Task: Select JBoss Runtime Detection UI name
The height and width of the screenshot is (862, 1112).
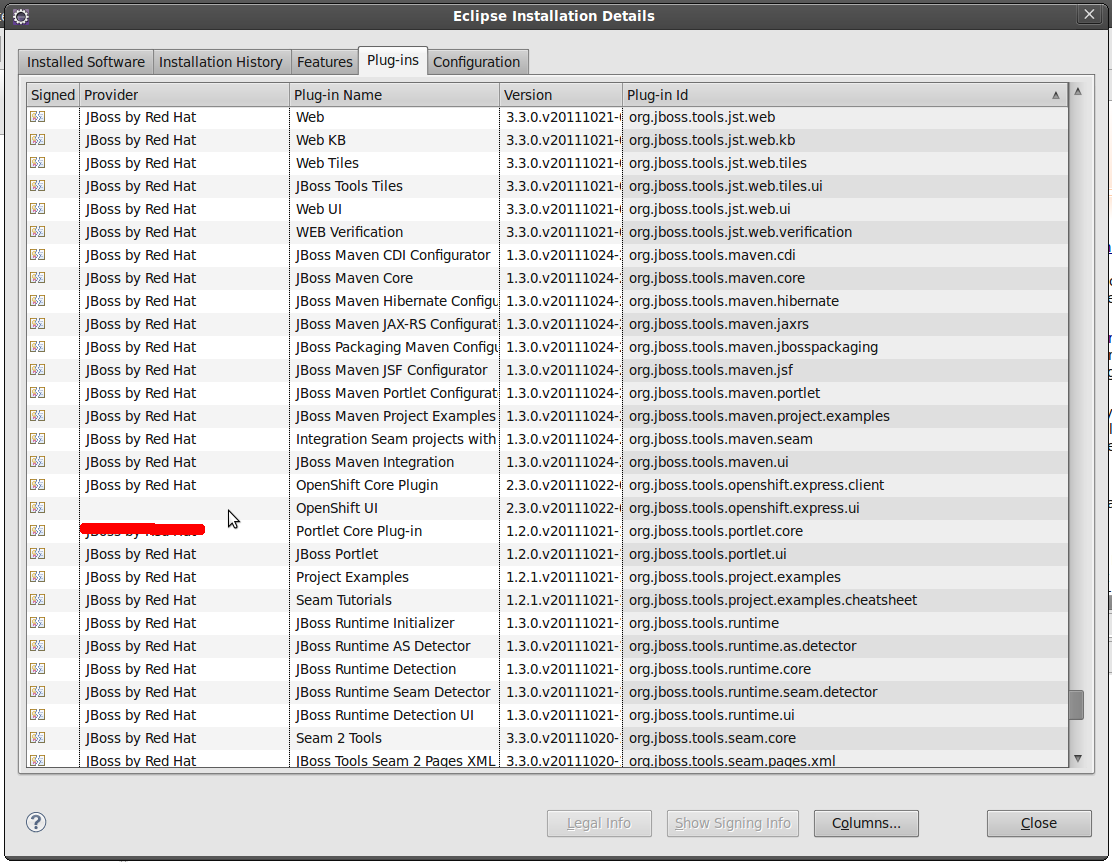Action: coord(384,714)
